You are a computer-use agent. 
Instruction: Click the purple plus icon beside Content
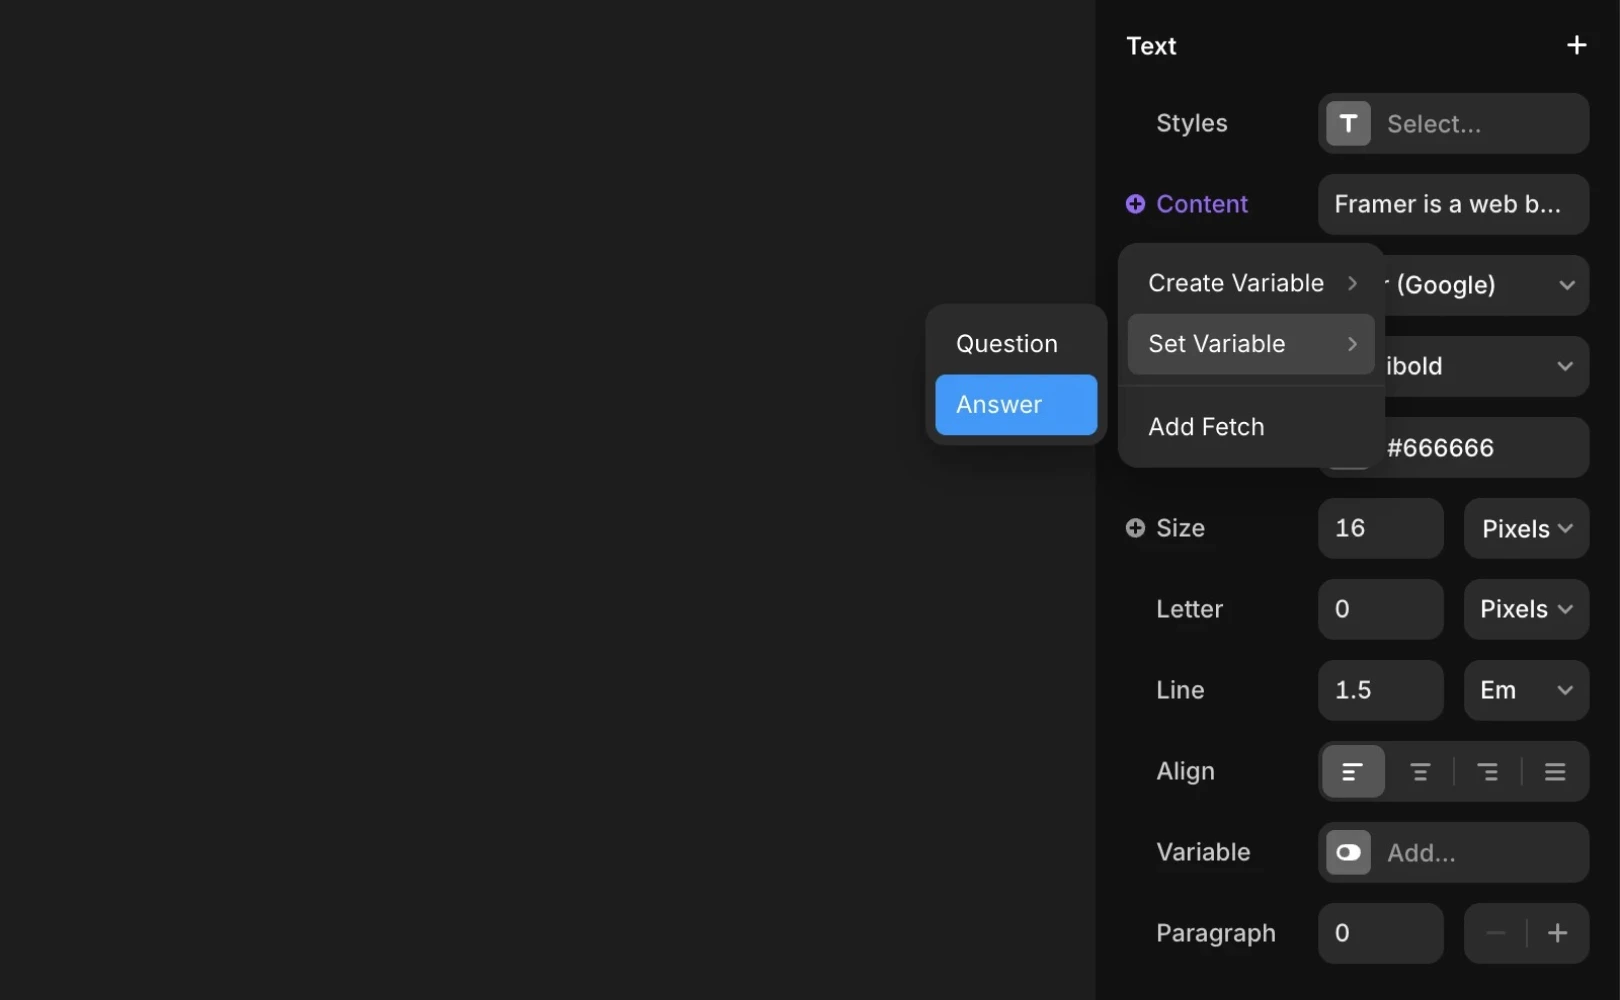tap(1135, 204)
